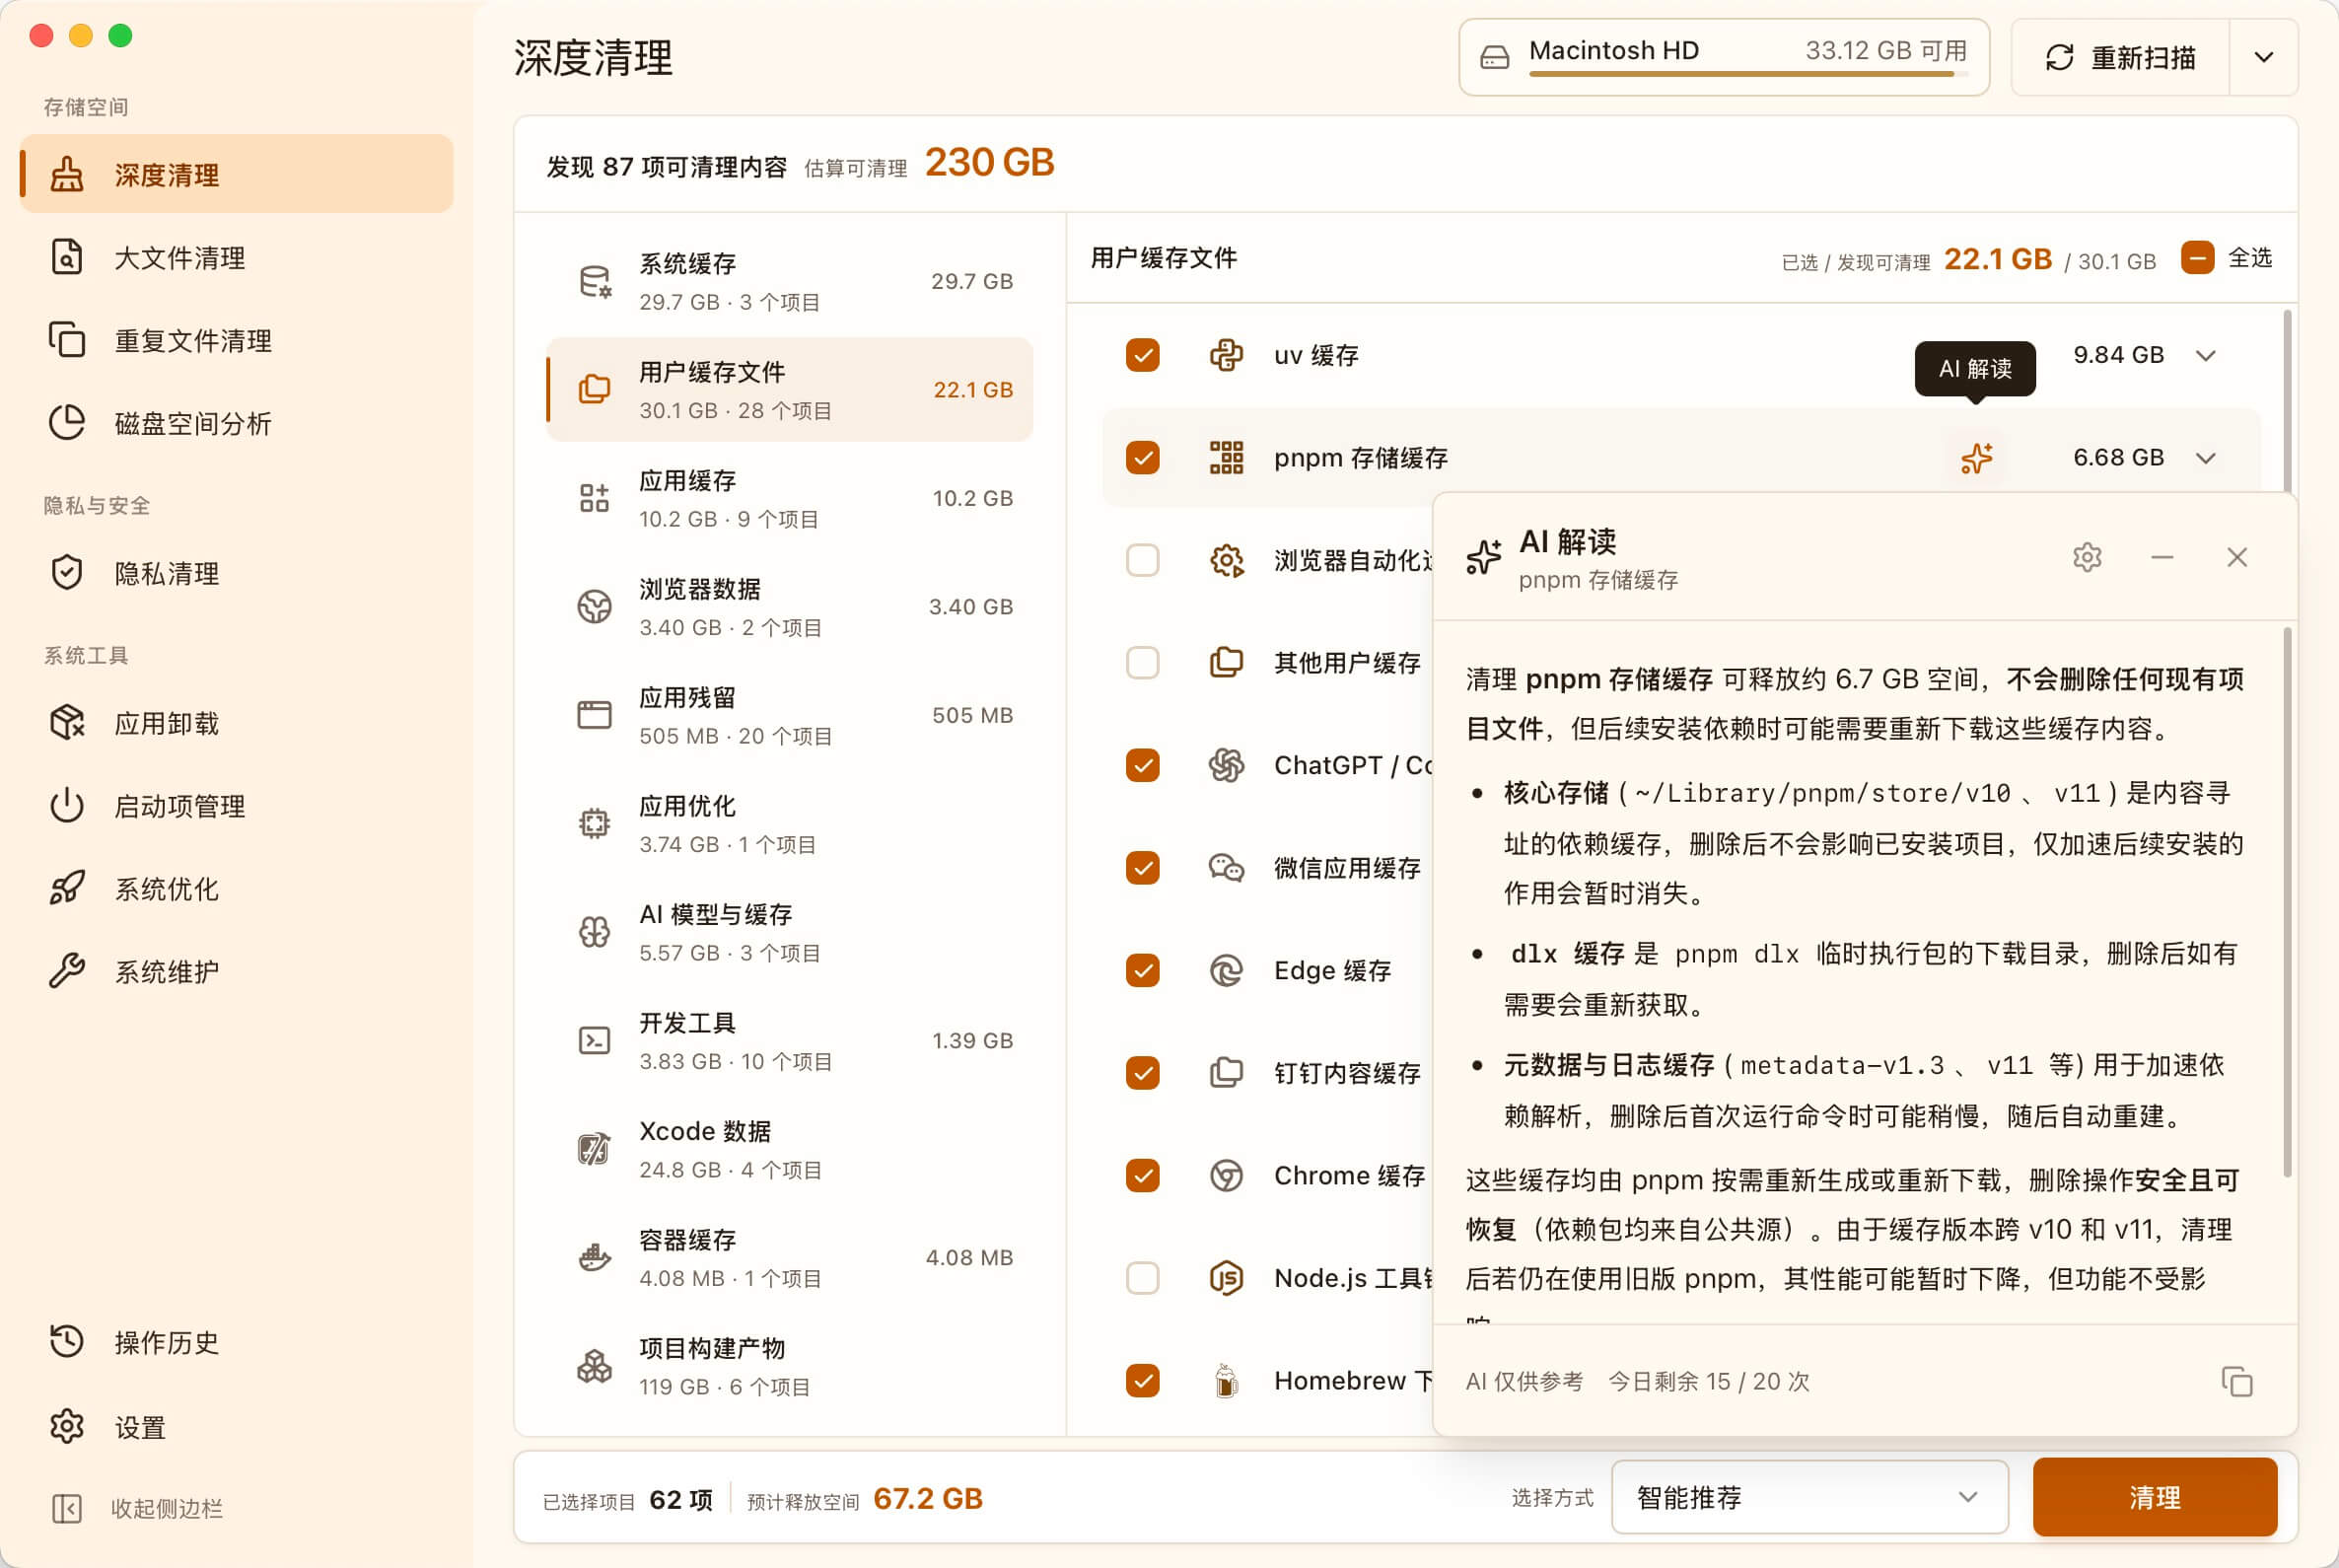Open 大文件清理 in the sidebar

coord(236,257)
